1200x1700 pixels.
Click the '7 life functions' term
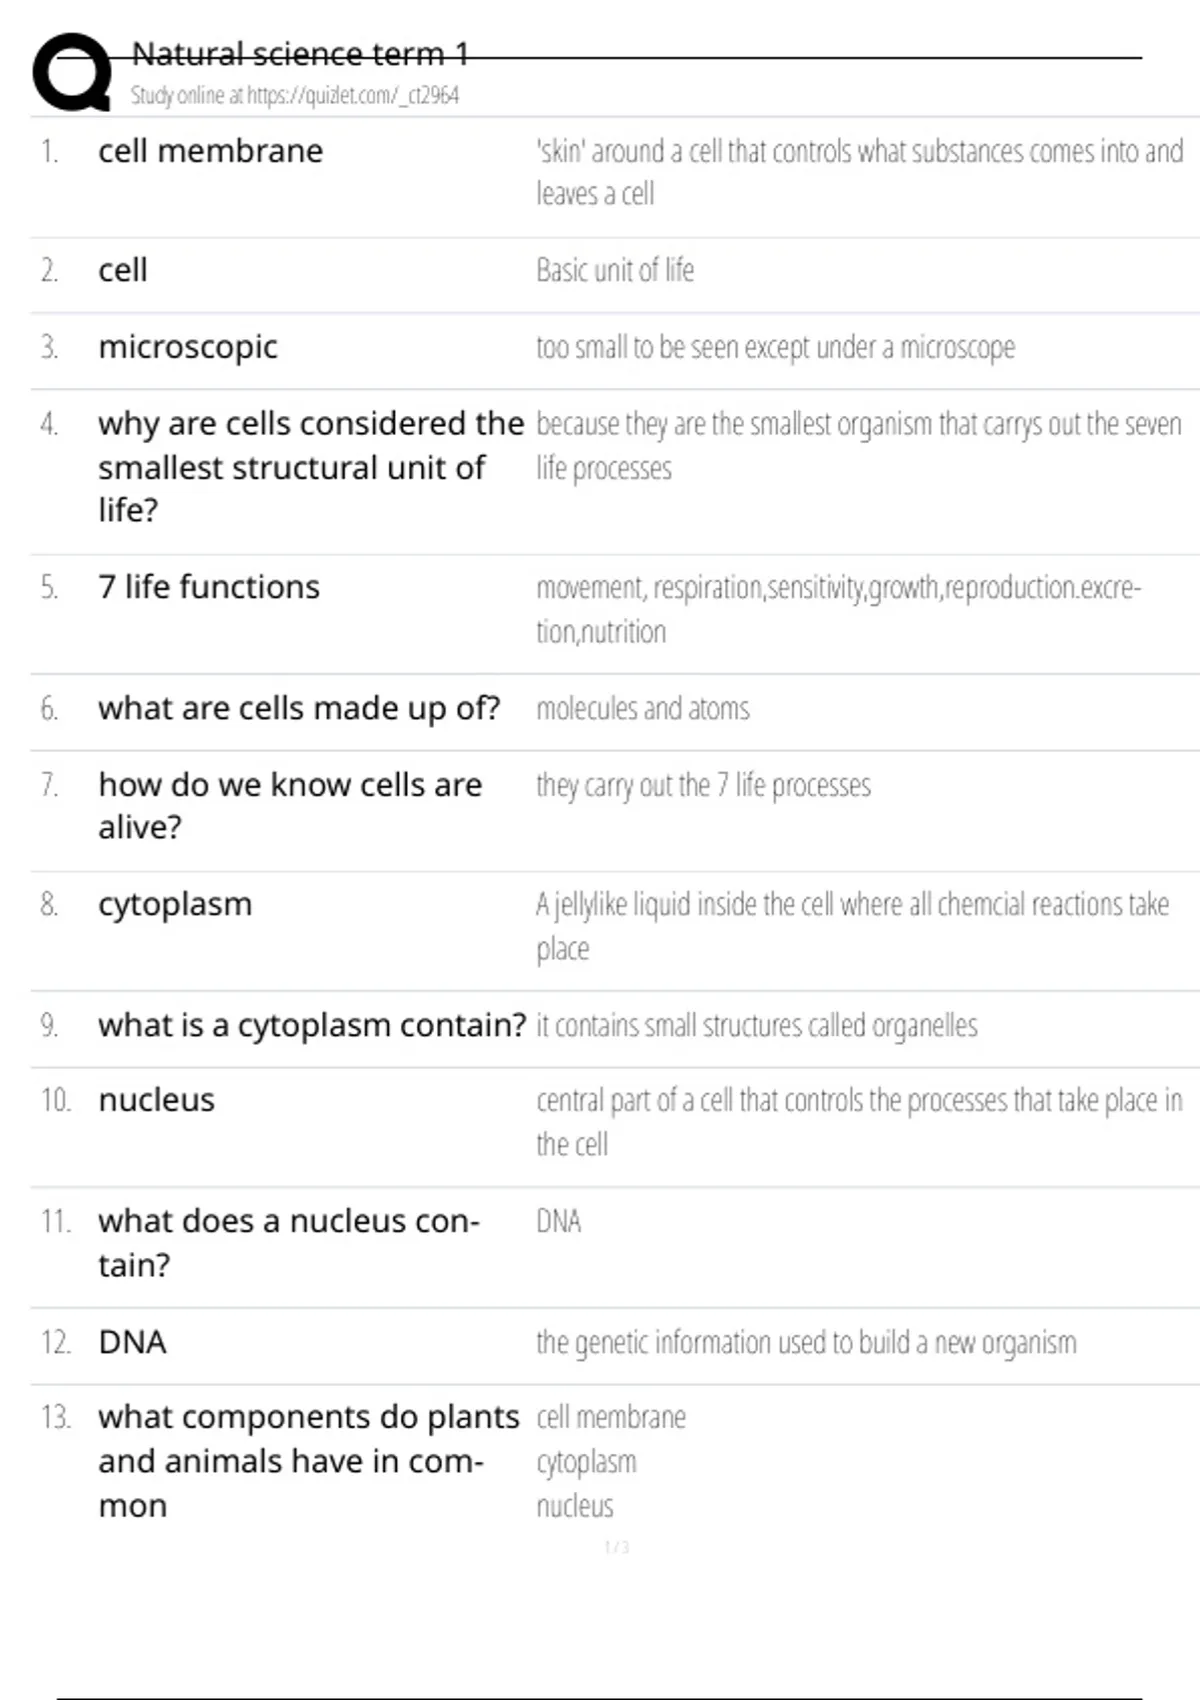pyautogui.click(x=209, y=587)
